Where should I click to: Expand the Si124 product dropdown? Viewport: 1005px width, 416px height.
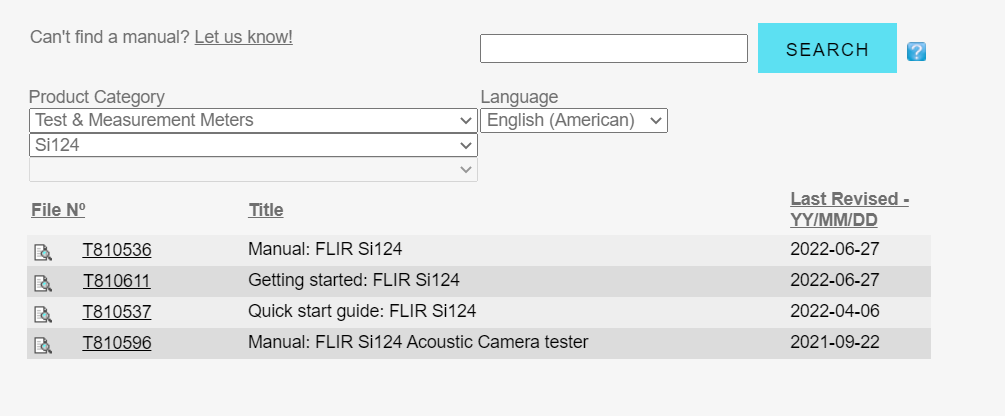(253, 145)
